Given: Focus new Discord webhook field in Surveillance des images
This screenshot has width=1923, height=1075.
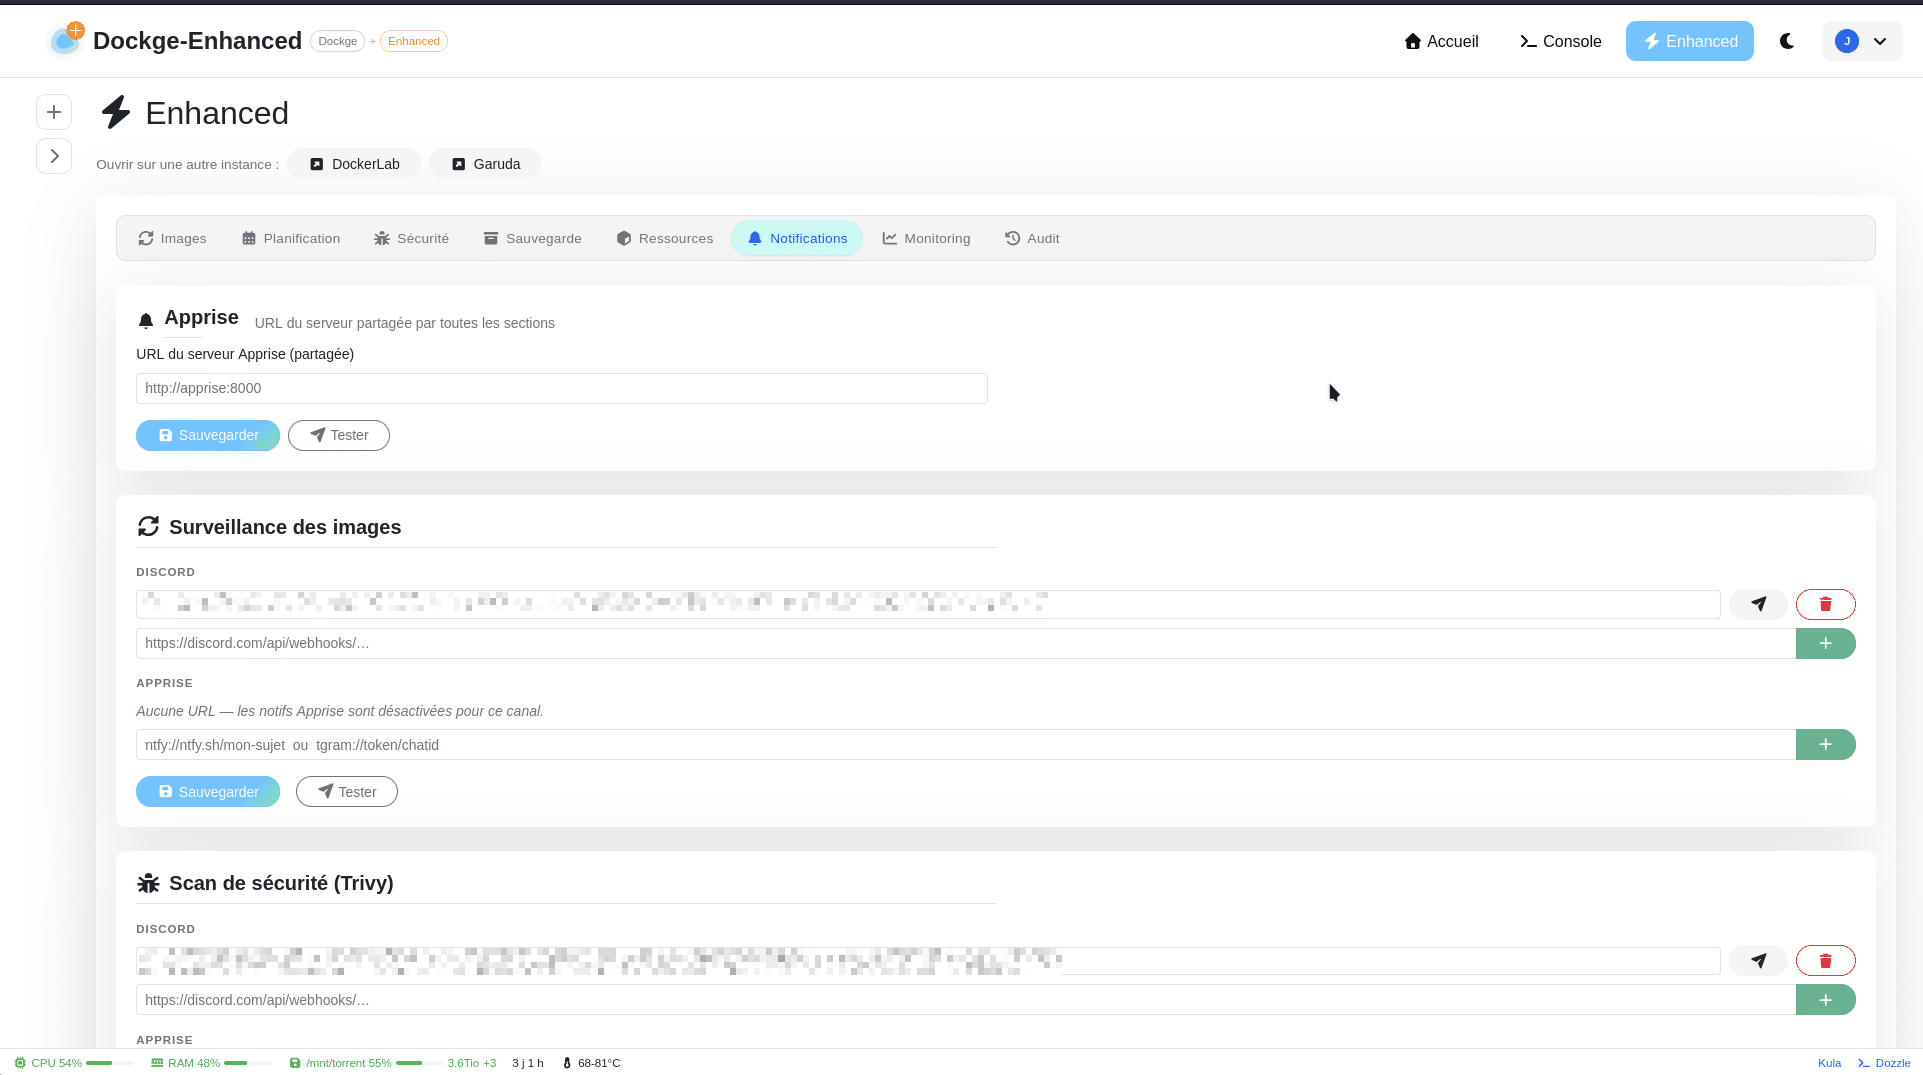Looking at the screenshot, I should (966, 643).
